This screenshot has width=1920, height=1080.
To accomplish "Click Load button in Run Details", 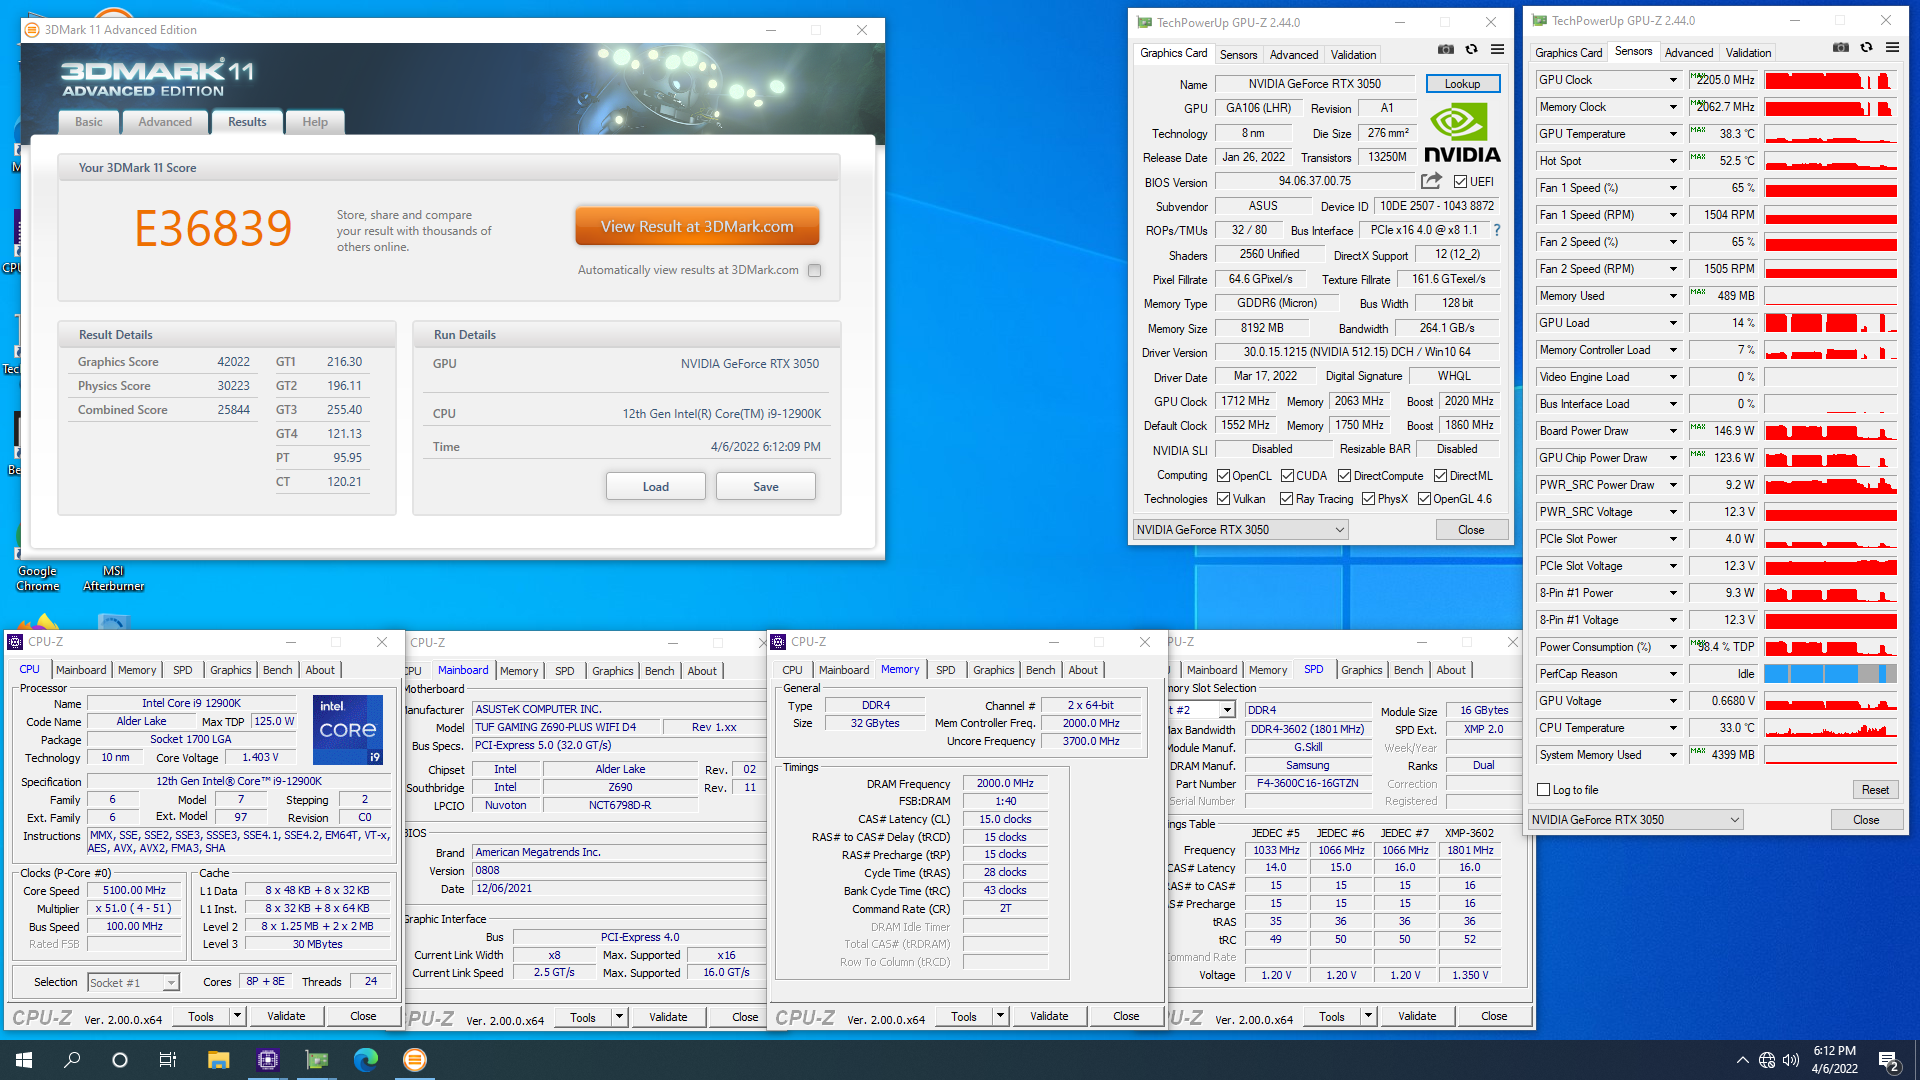I will pos(656,487).
